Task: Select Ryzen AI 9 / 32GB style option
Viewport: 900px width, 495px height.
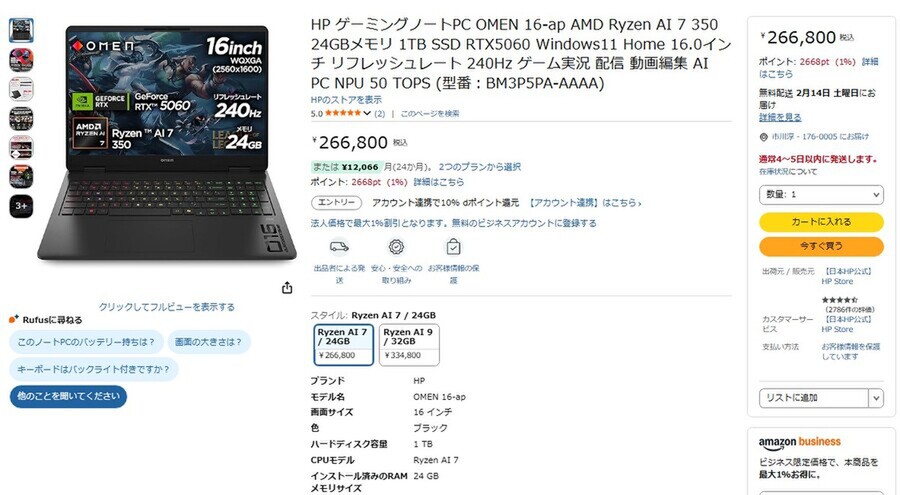Action: (409, 345)
